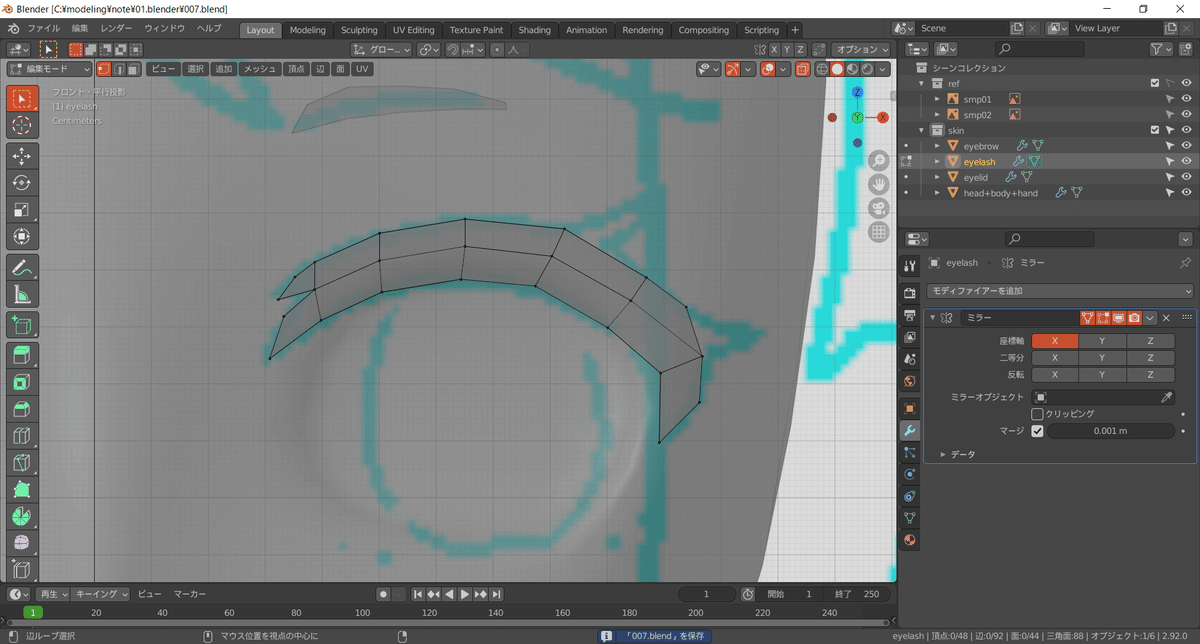The image size is (1200, 644).
Task: Expand the eyelid object tree
Action: pos(937,177)
